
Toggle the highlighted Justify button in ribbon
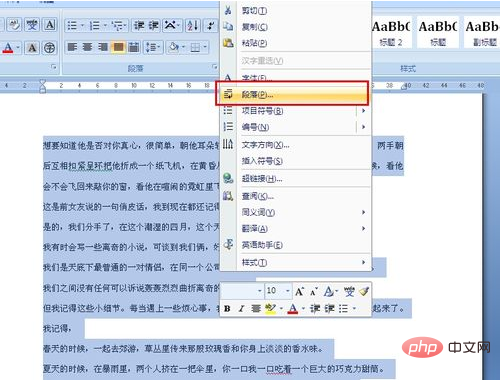[118, 47]
